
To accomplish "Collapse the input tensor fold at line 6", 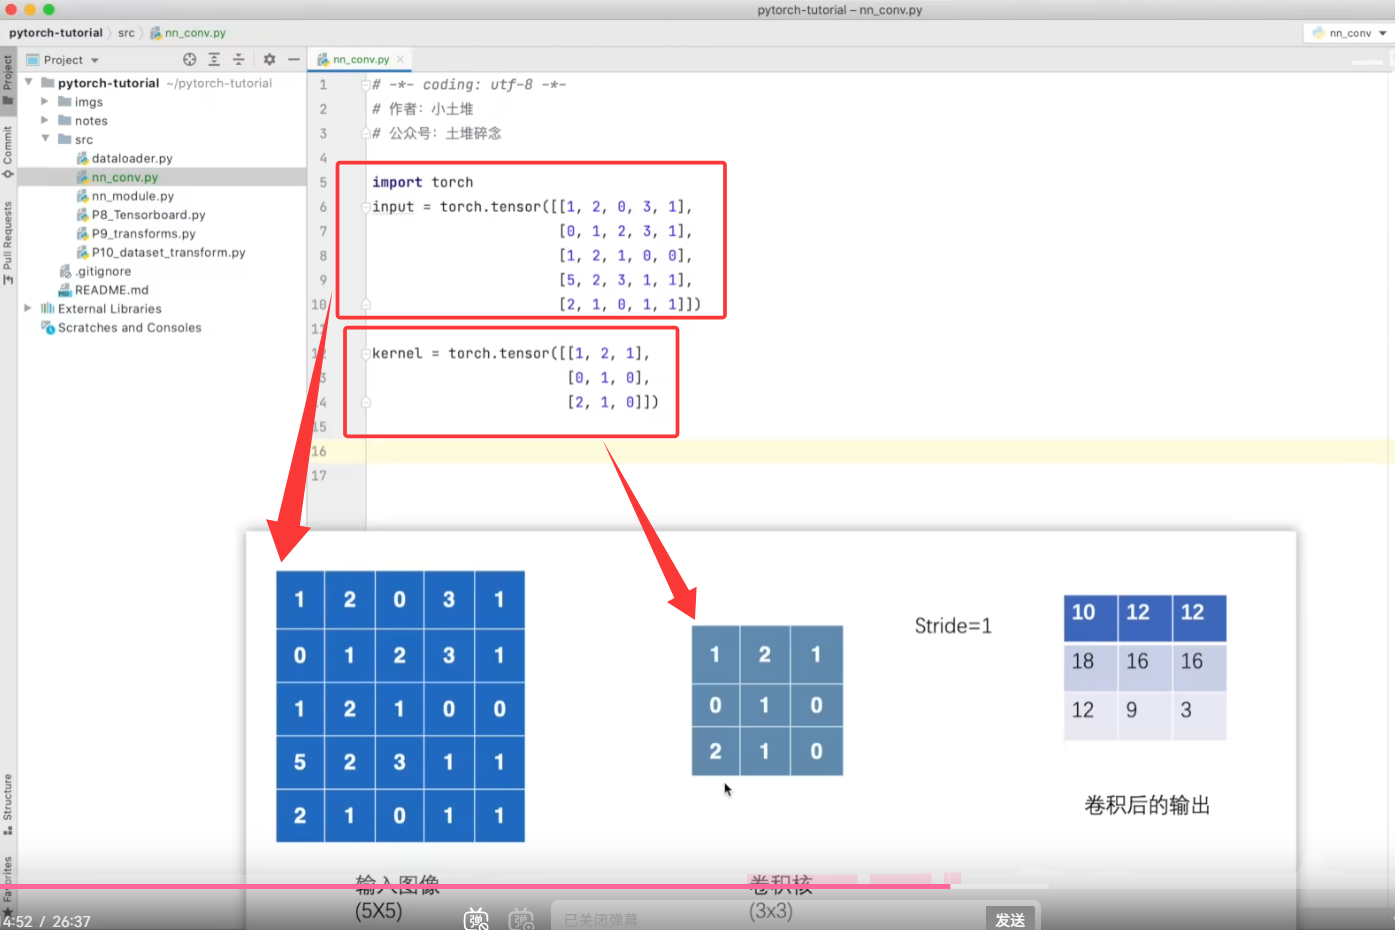I will click(366, 207).
